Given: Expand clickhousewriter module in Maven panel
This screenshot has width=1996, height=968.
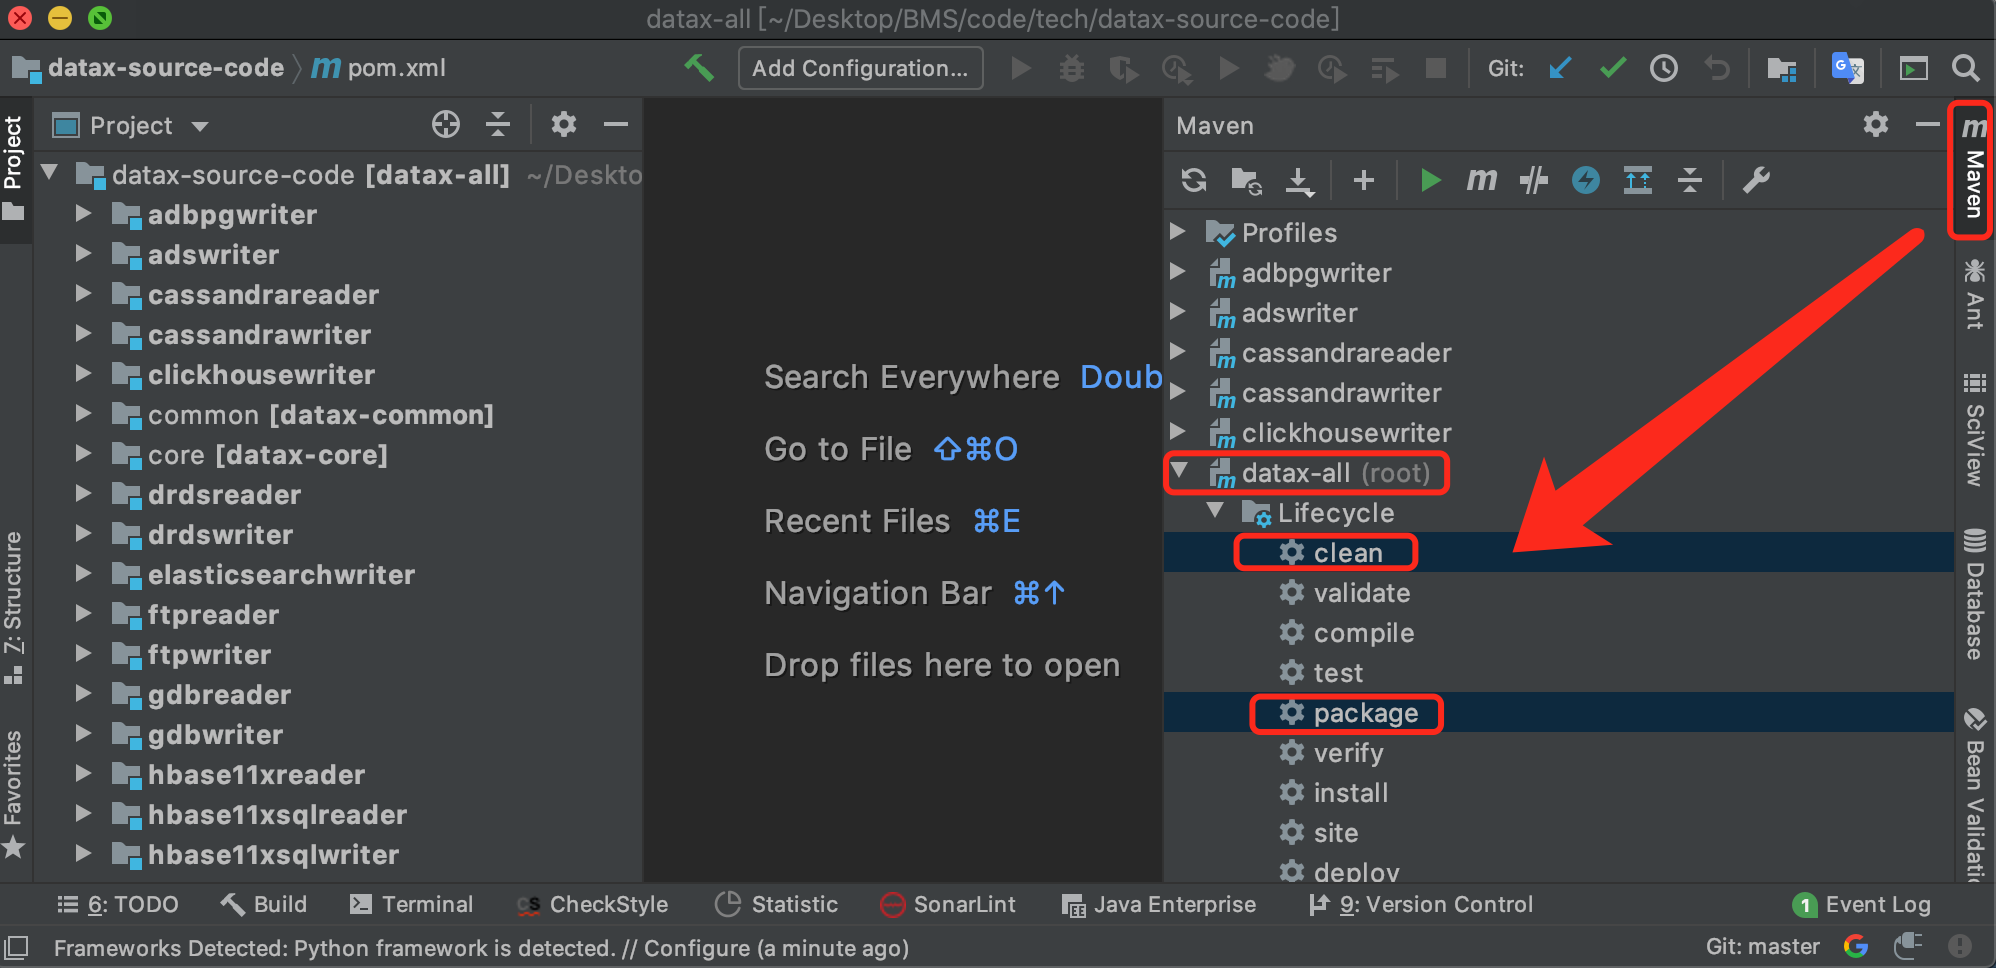Looking at the screenshot, I should (x=1179, y=432).
